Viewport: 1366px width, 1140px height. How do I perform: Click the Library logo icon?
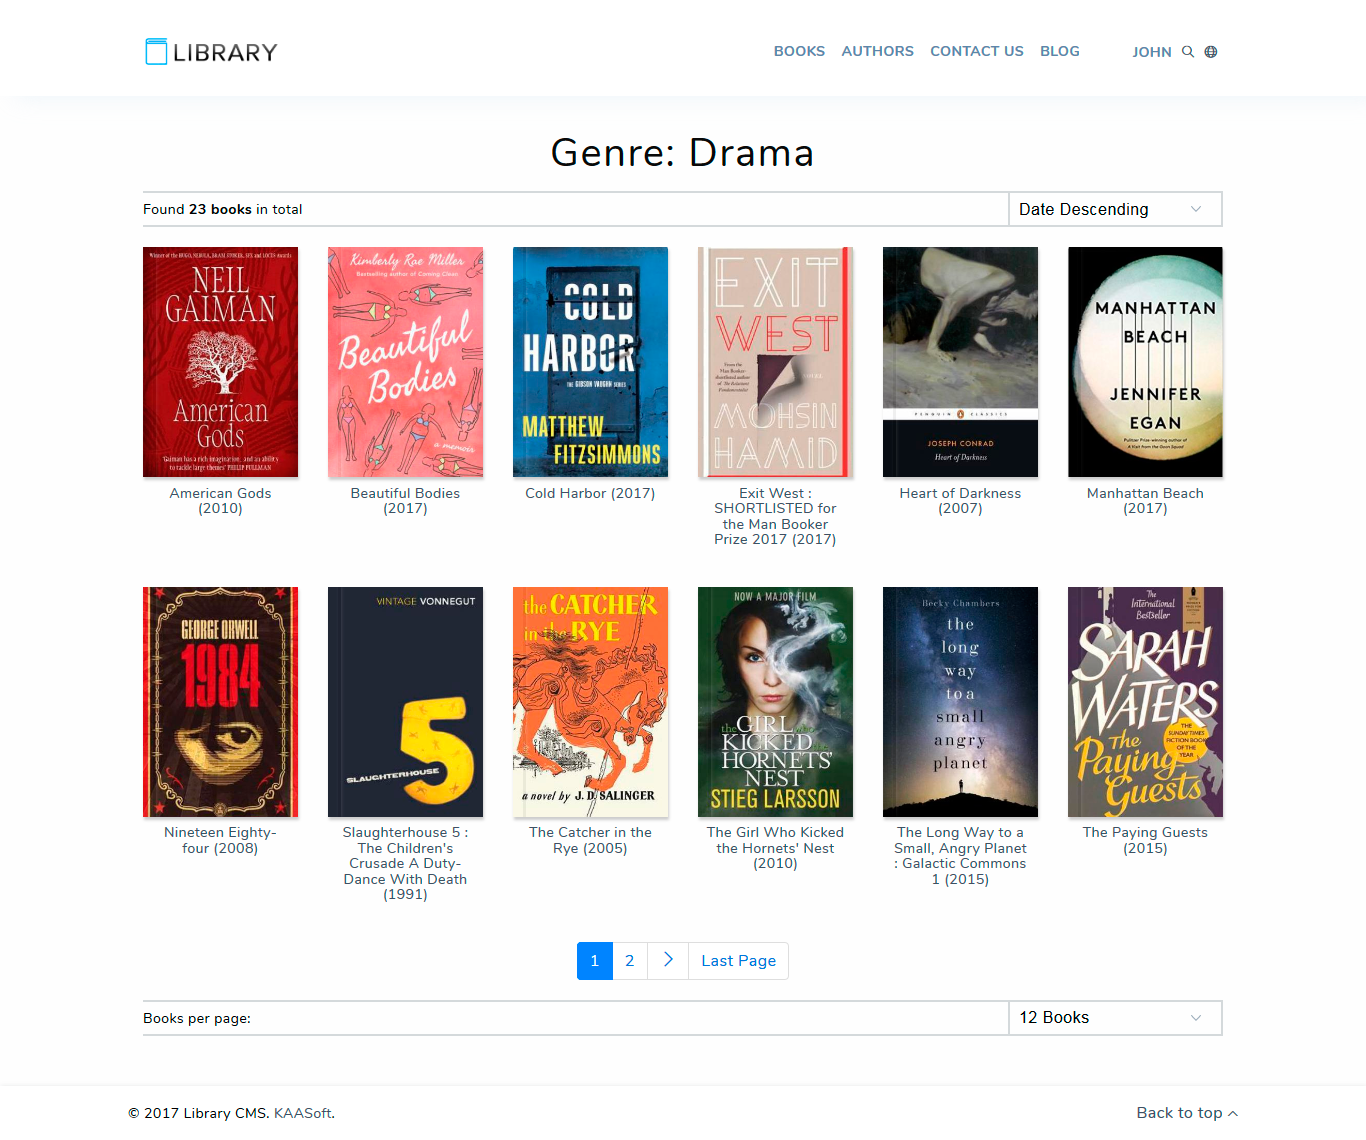(156, 52)
